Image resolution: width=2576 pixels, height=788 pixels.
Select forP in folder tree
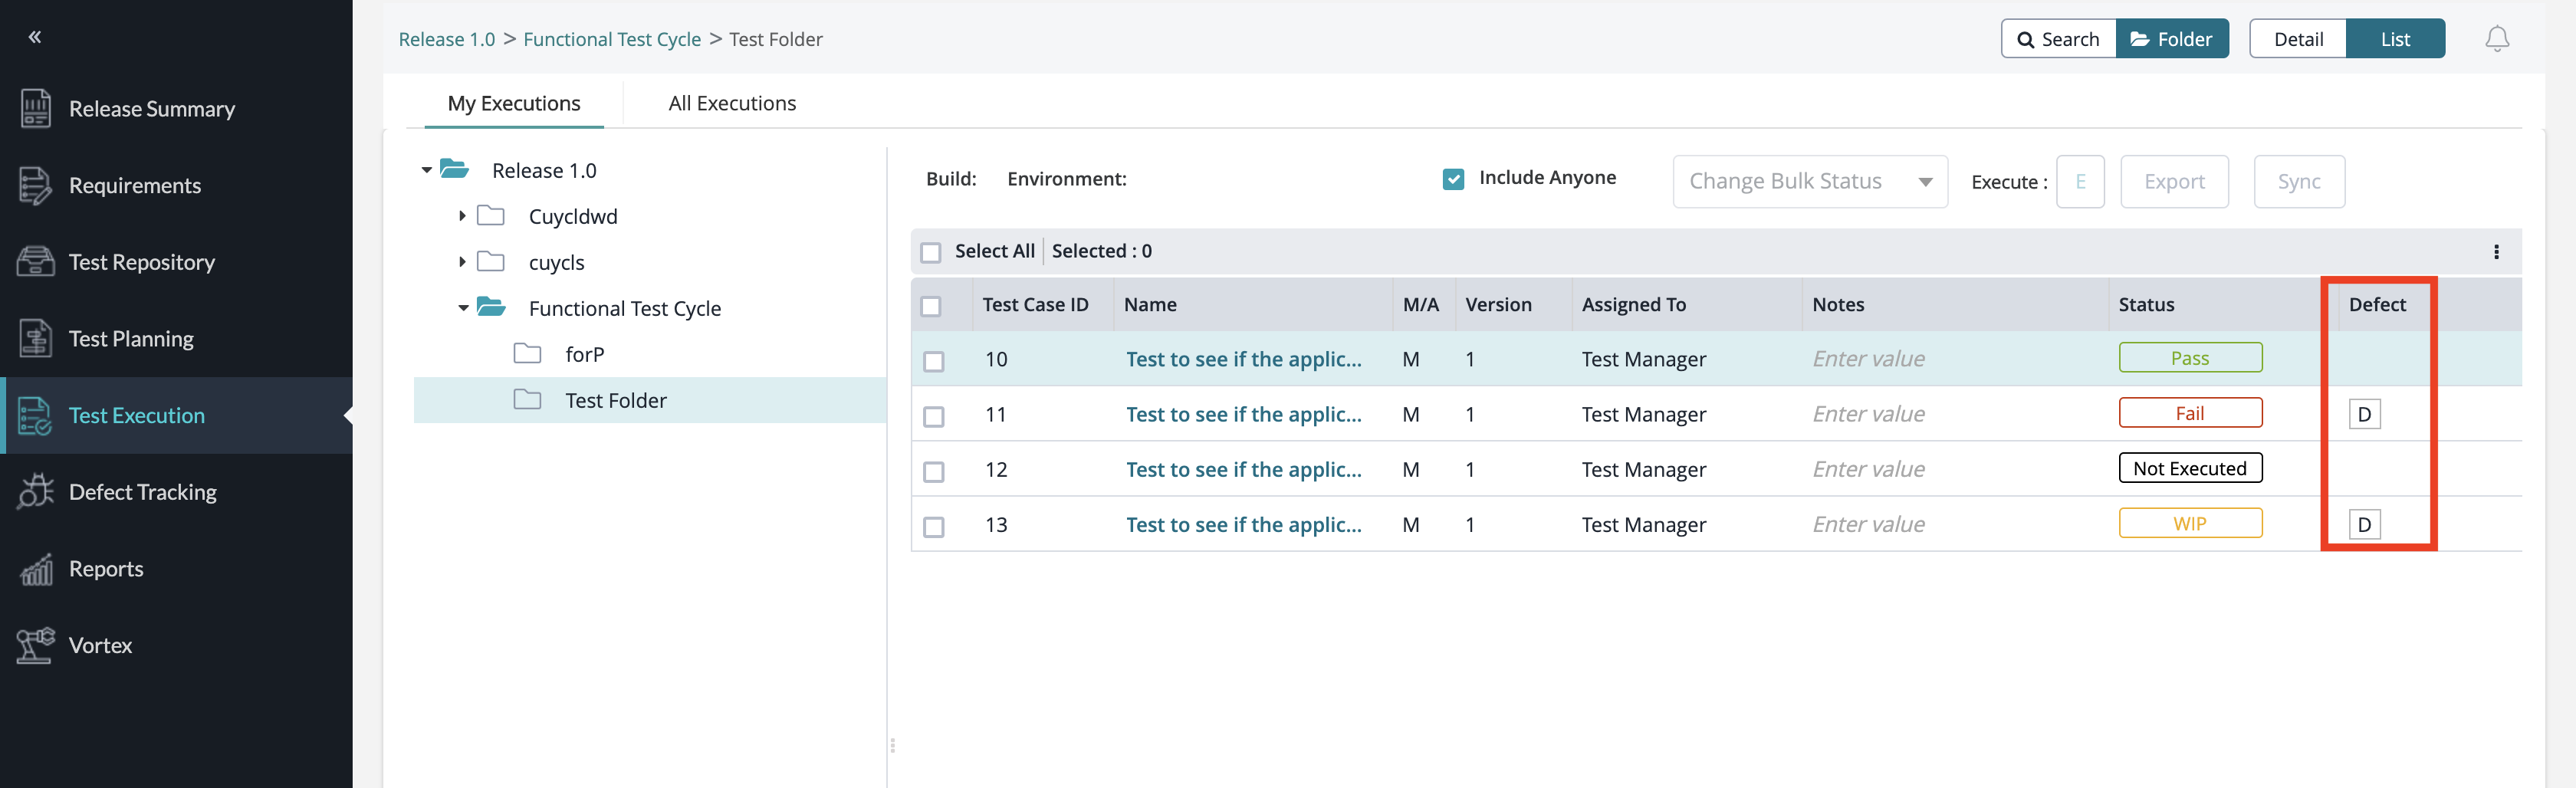584,354
